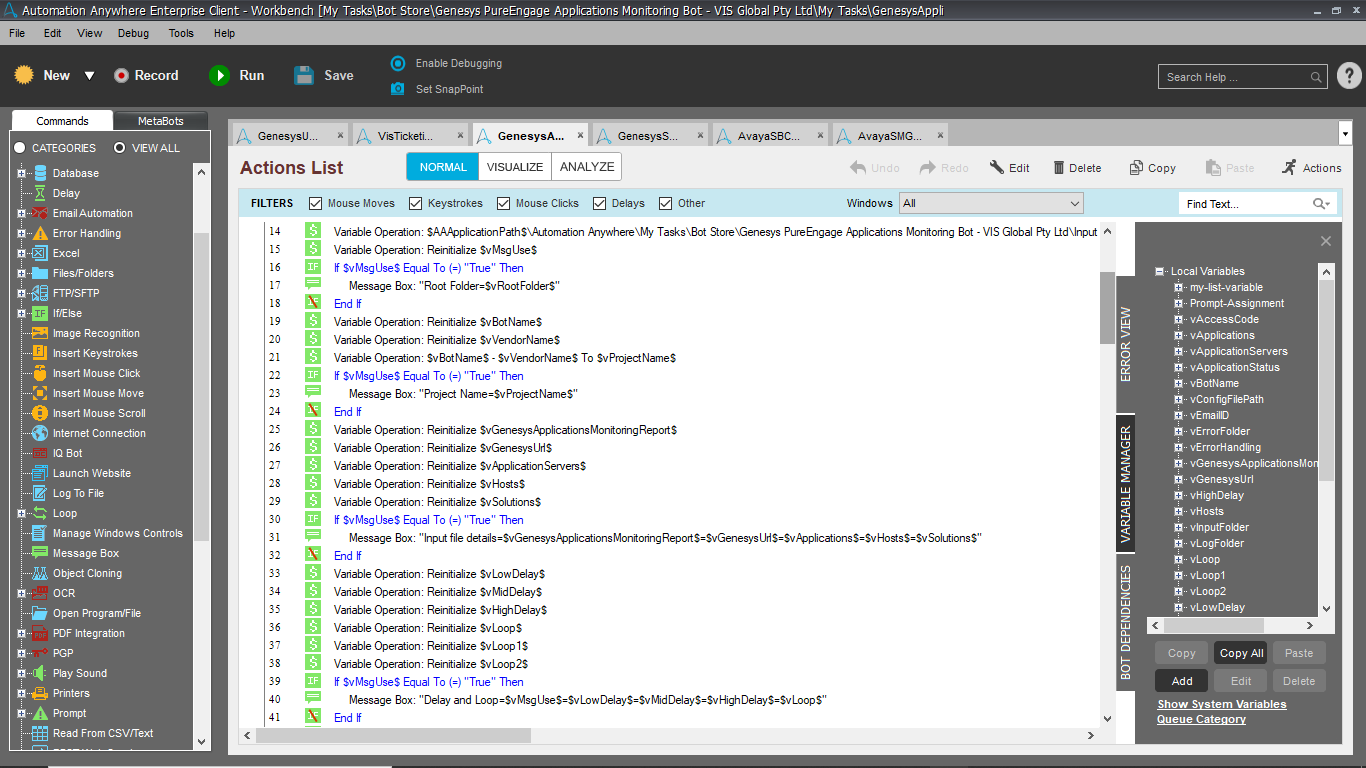Screen dimensions: 1366x768
Task: Click the Edit pencil icon in Actions List
Action: click(x=997, y=168)
